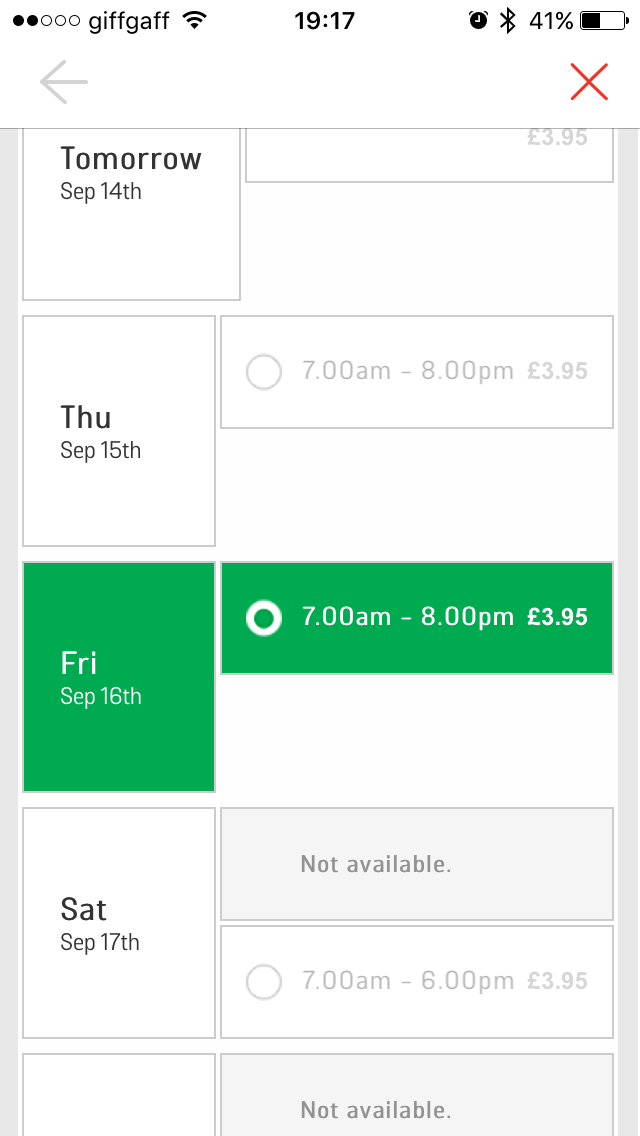This screenshot has width=640, height=1136.
Task: Tap the battery indicator icon
Action: [x=604, y=21]
